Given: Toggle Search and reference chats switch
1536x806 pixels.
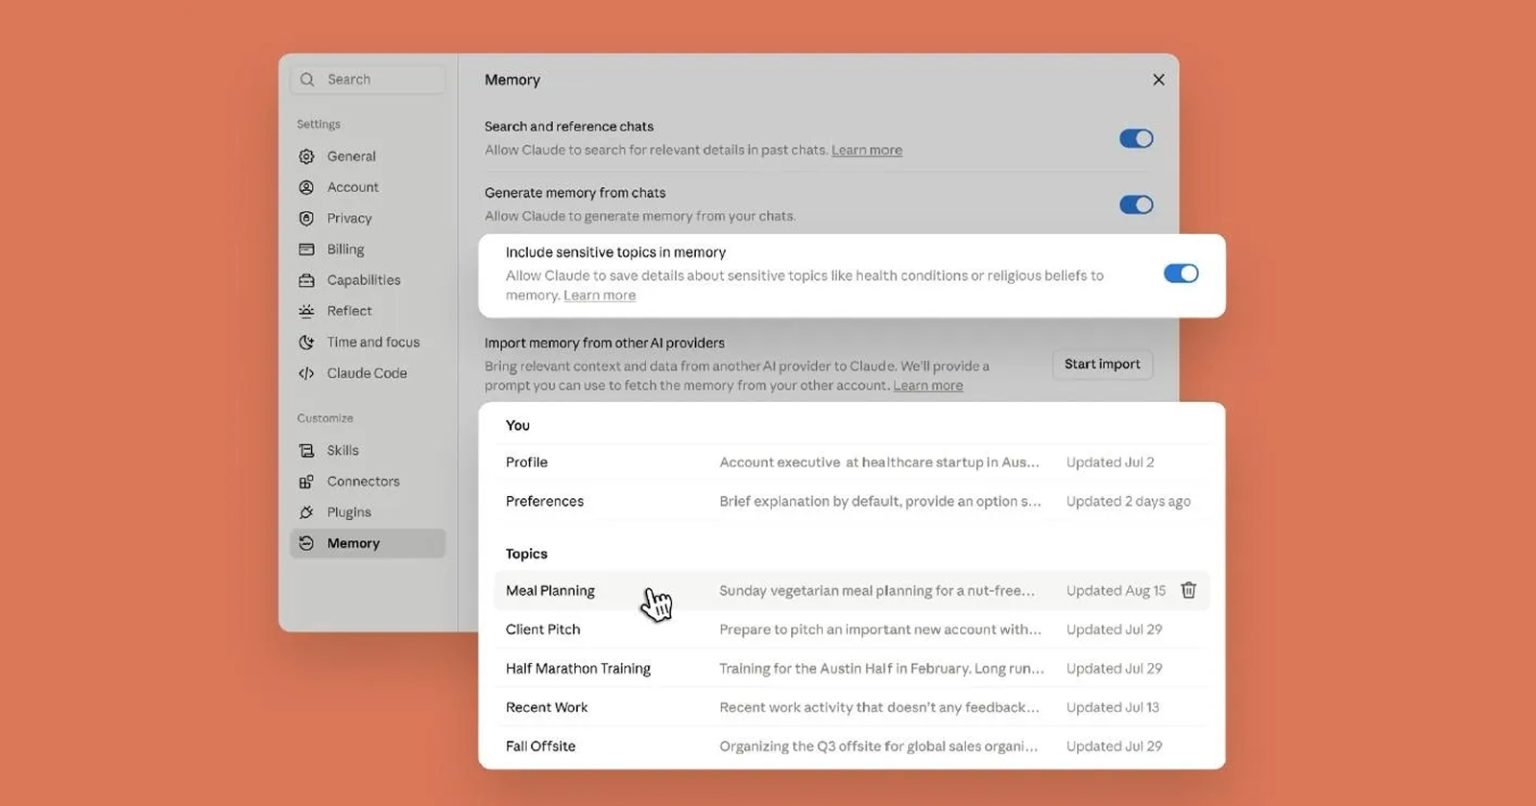Looking at the screenshot, I should (x=1136, y=139).
